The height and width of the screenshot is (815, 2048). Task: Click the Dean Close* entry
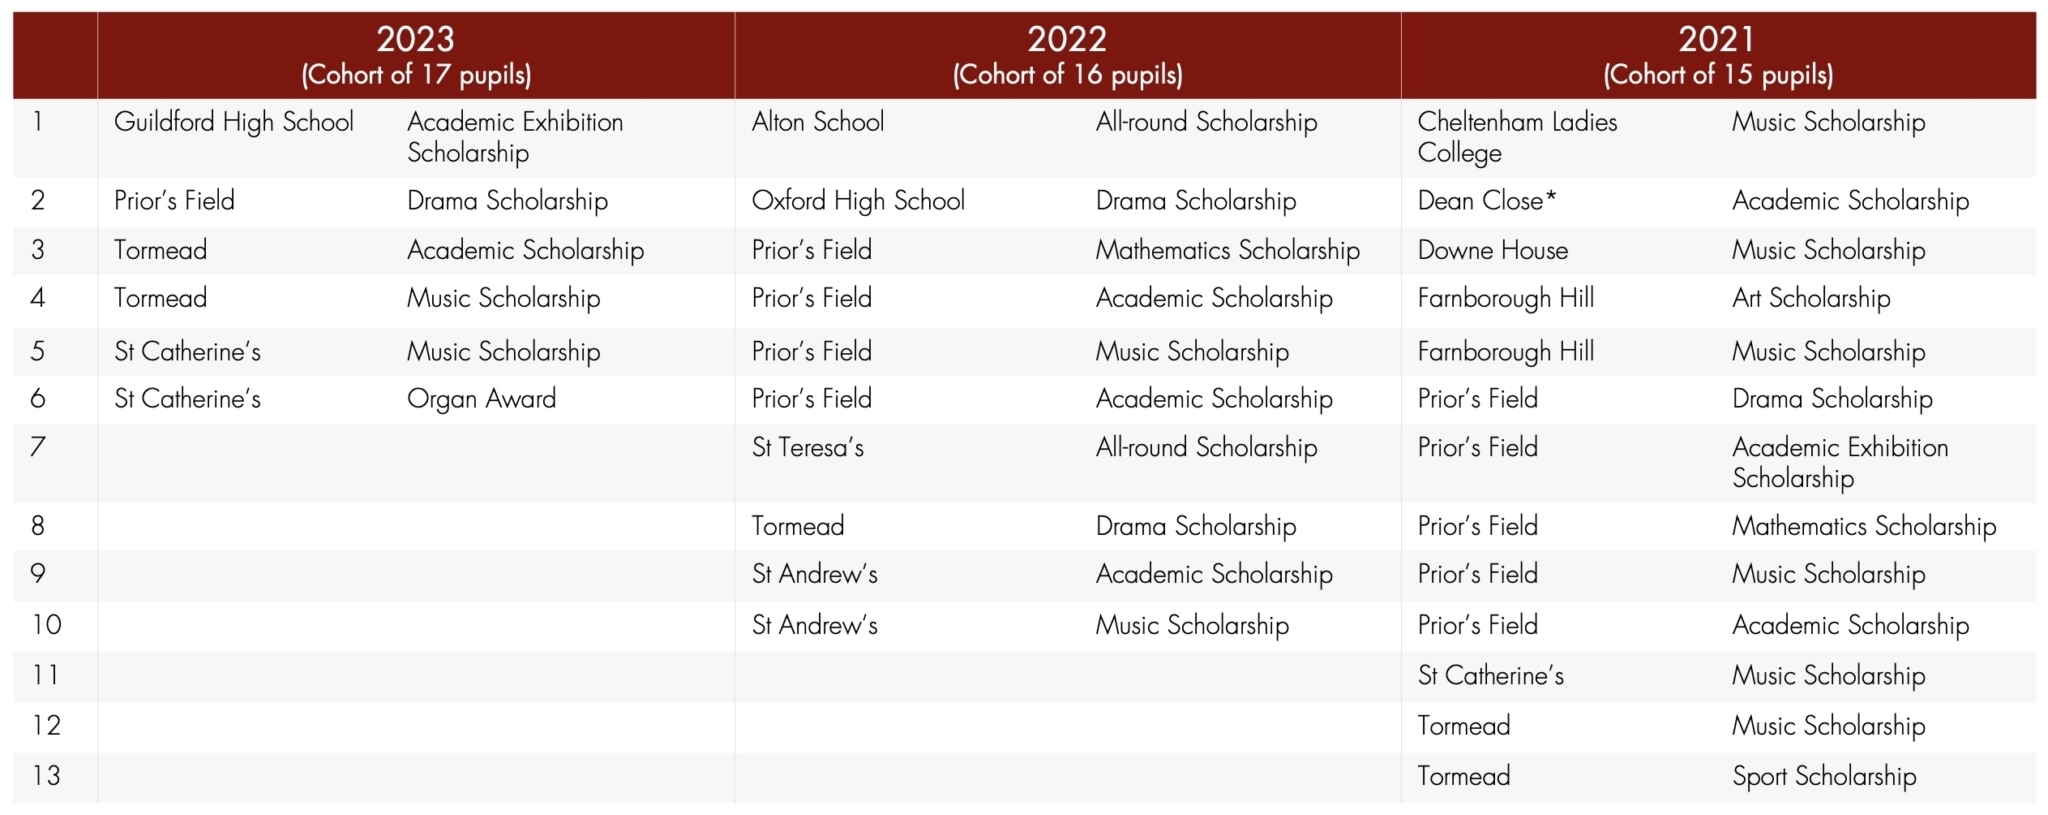1487,201
